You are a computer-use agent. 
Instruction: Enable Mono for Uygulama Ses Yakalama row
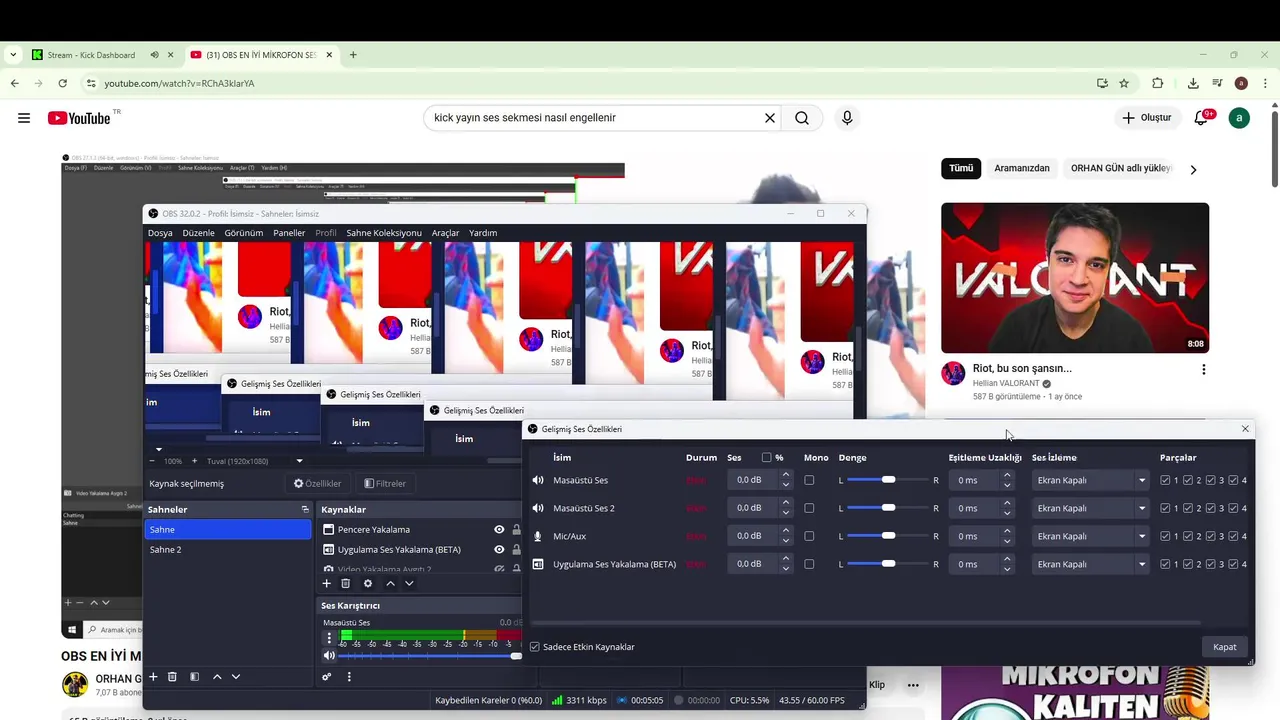tap(809, 564)
